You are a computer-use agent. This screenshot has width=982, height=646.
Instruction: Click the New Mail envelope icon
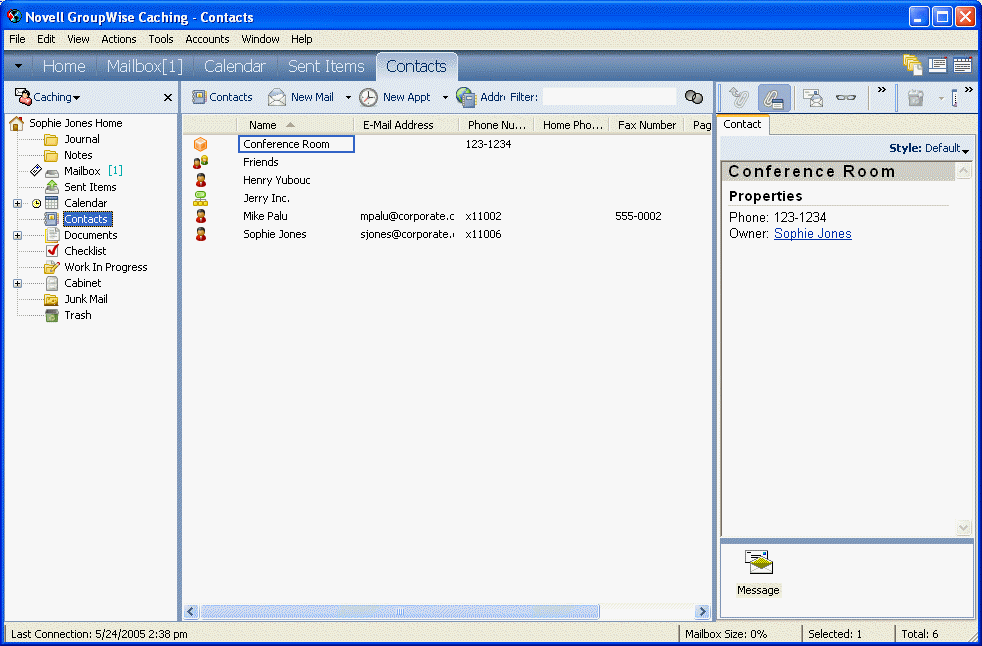tap(277, 97)
